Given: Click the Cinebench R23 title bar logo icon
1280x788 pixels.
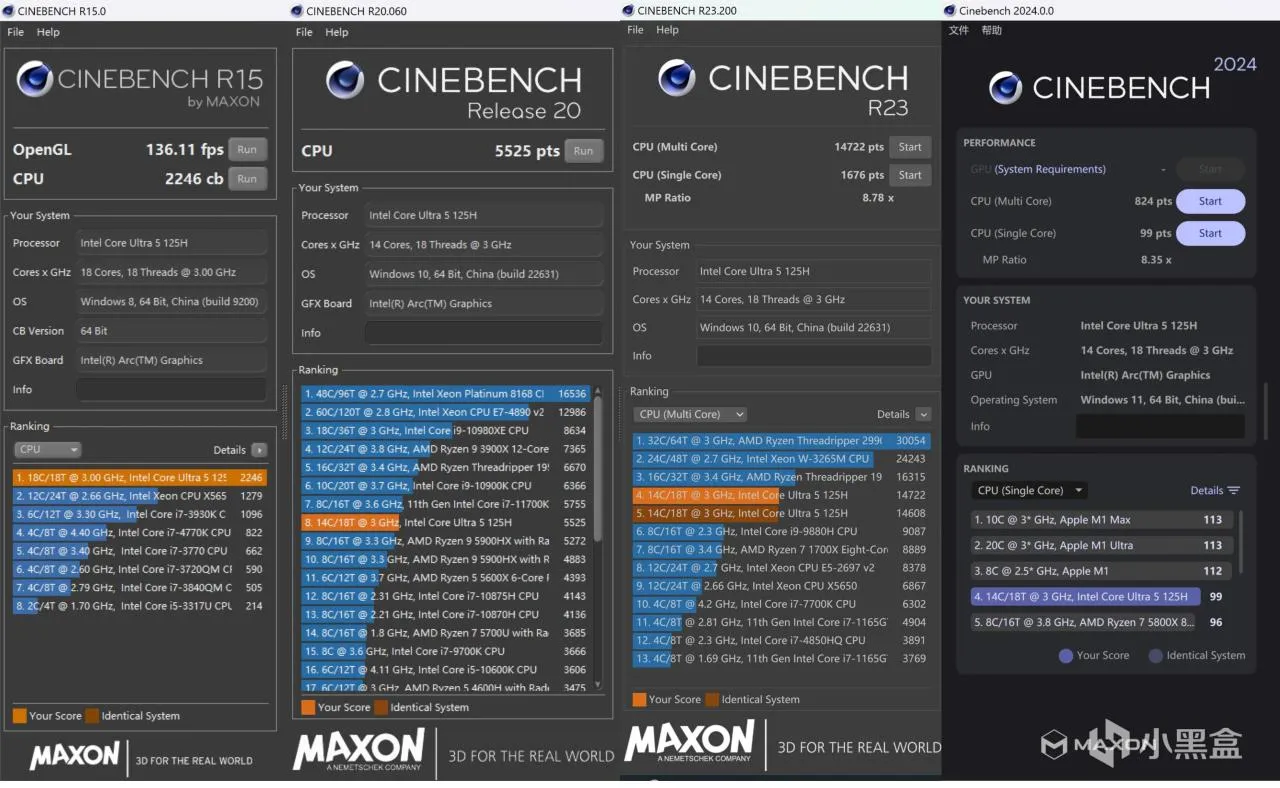Looking at the screenshot, I should point(628,11).
